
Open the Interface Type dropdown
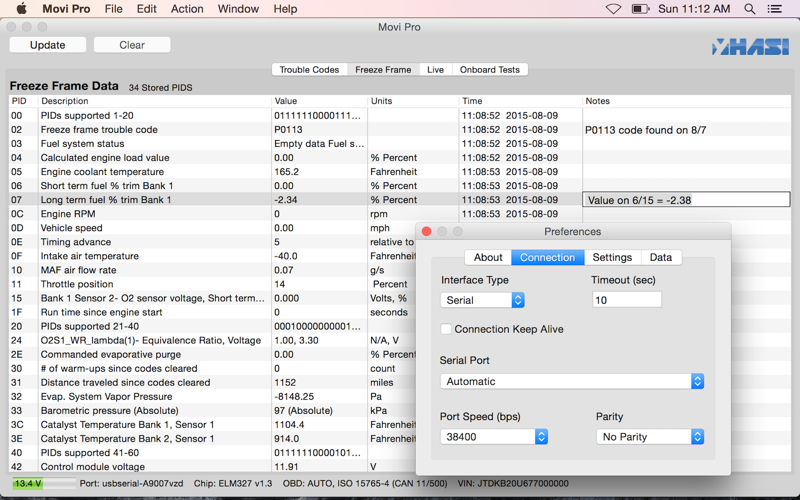point(482,300)
